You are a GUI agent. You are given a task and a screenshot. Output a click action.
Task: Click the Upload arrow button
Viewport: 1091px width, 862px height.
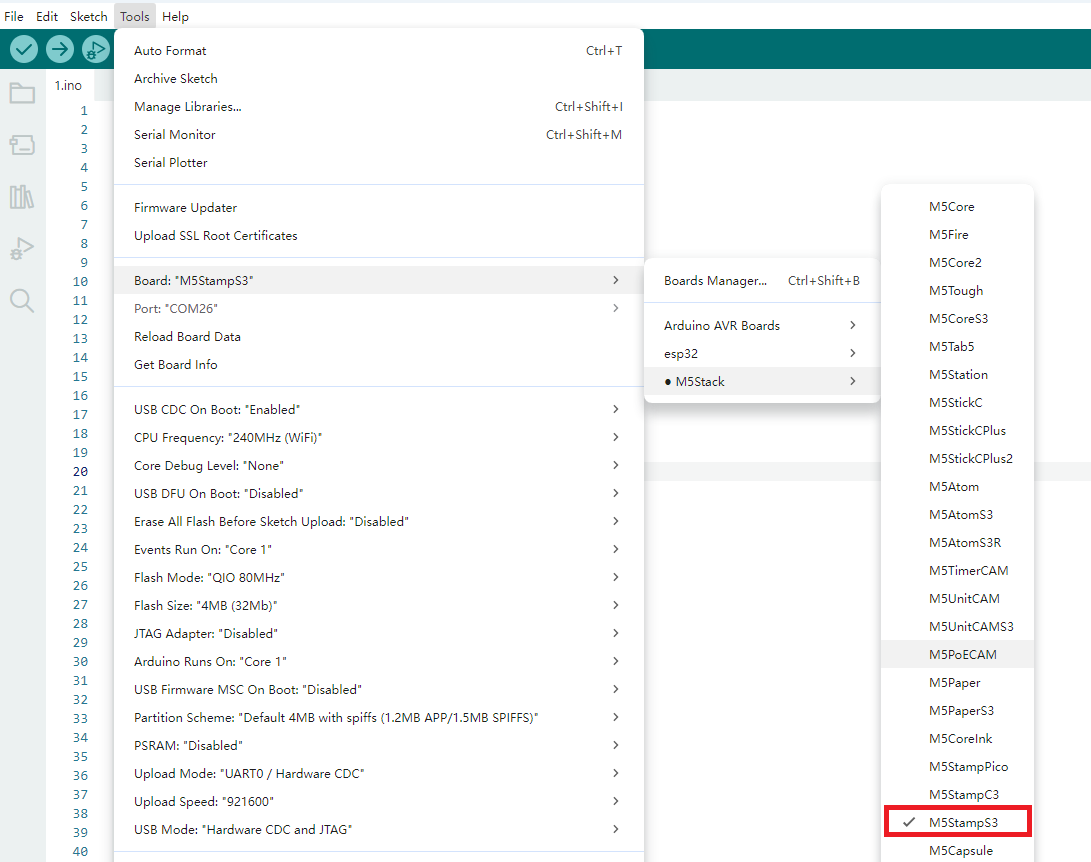point(60,49)
